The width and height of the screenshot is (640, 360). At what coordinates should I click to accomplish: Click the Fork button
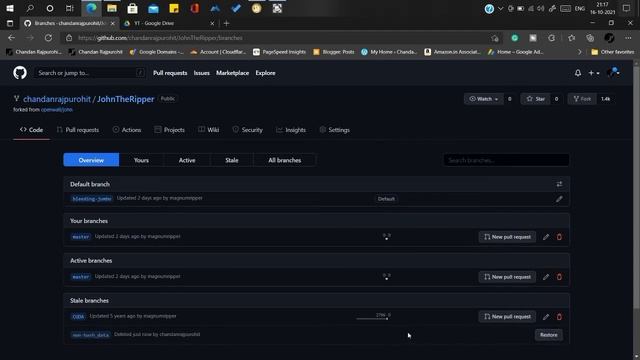[582, 99]
